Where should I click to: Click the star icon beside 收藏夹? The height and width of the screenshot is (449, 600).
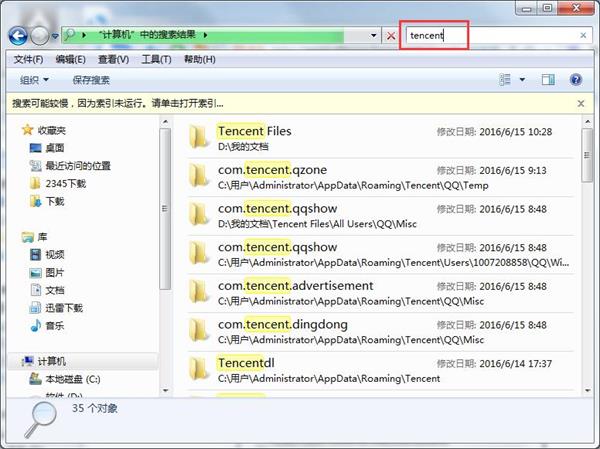coord(28,130)
